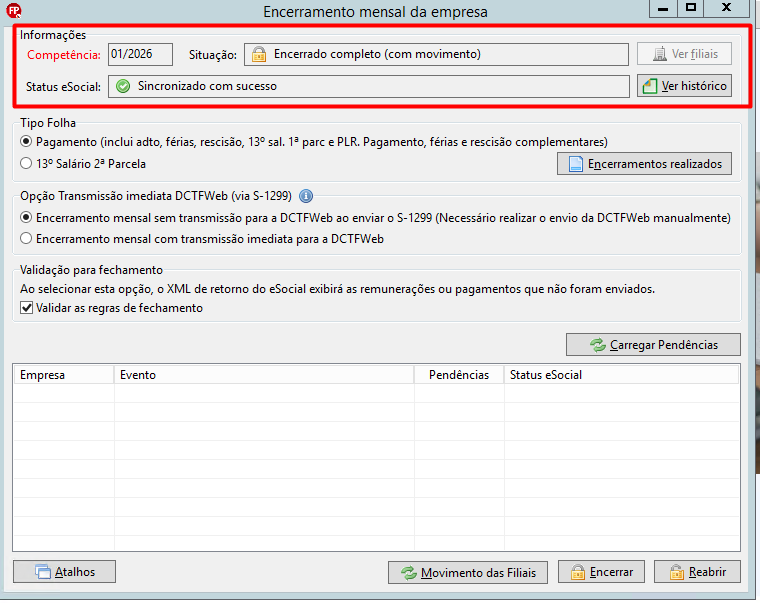Click Movimento das Filiais button
760x603 pixels.
(468, 572)
